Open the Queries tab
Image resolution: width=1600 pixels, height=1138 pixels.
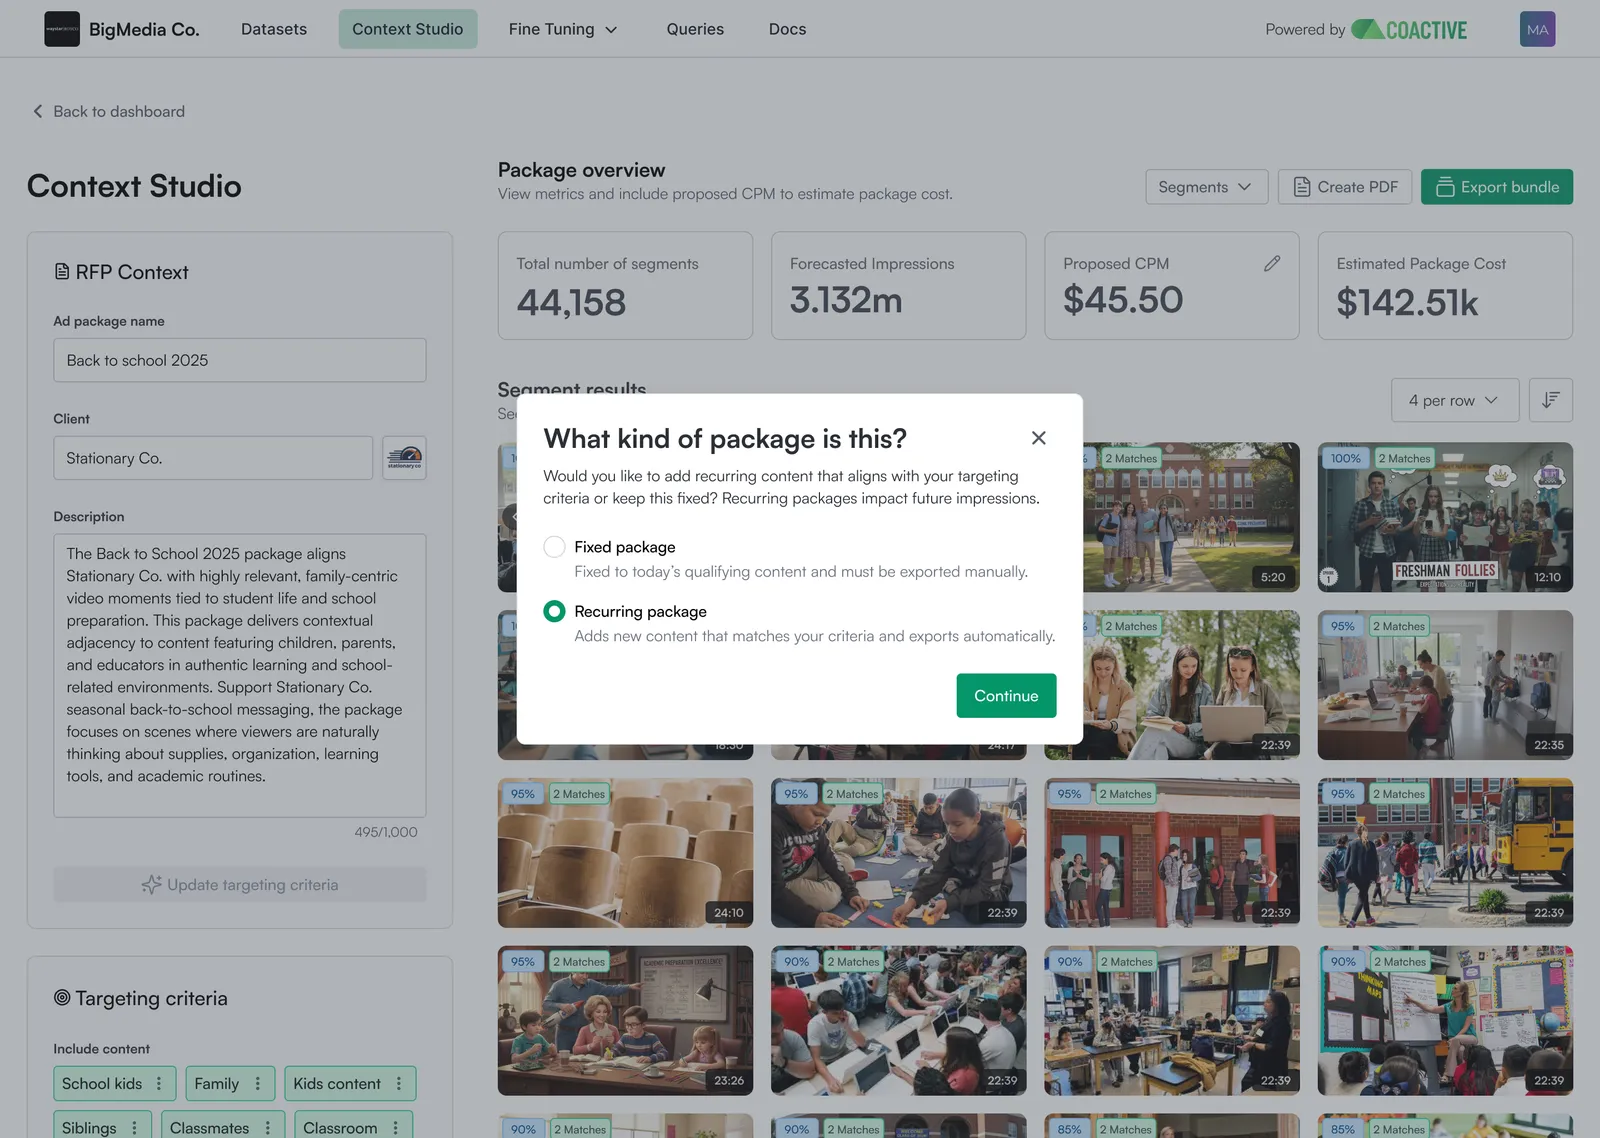point(695,29)
